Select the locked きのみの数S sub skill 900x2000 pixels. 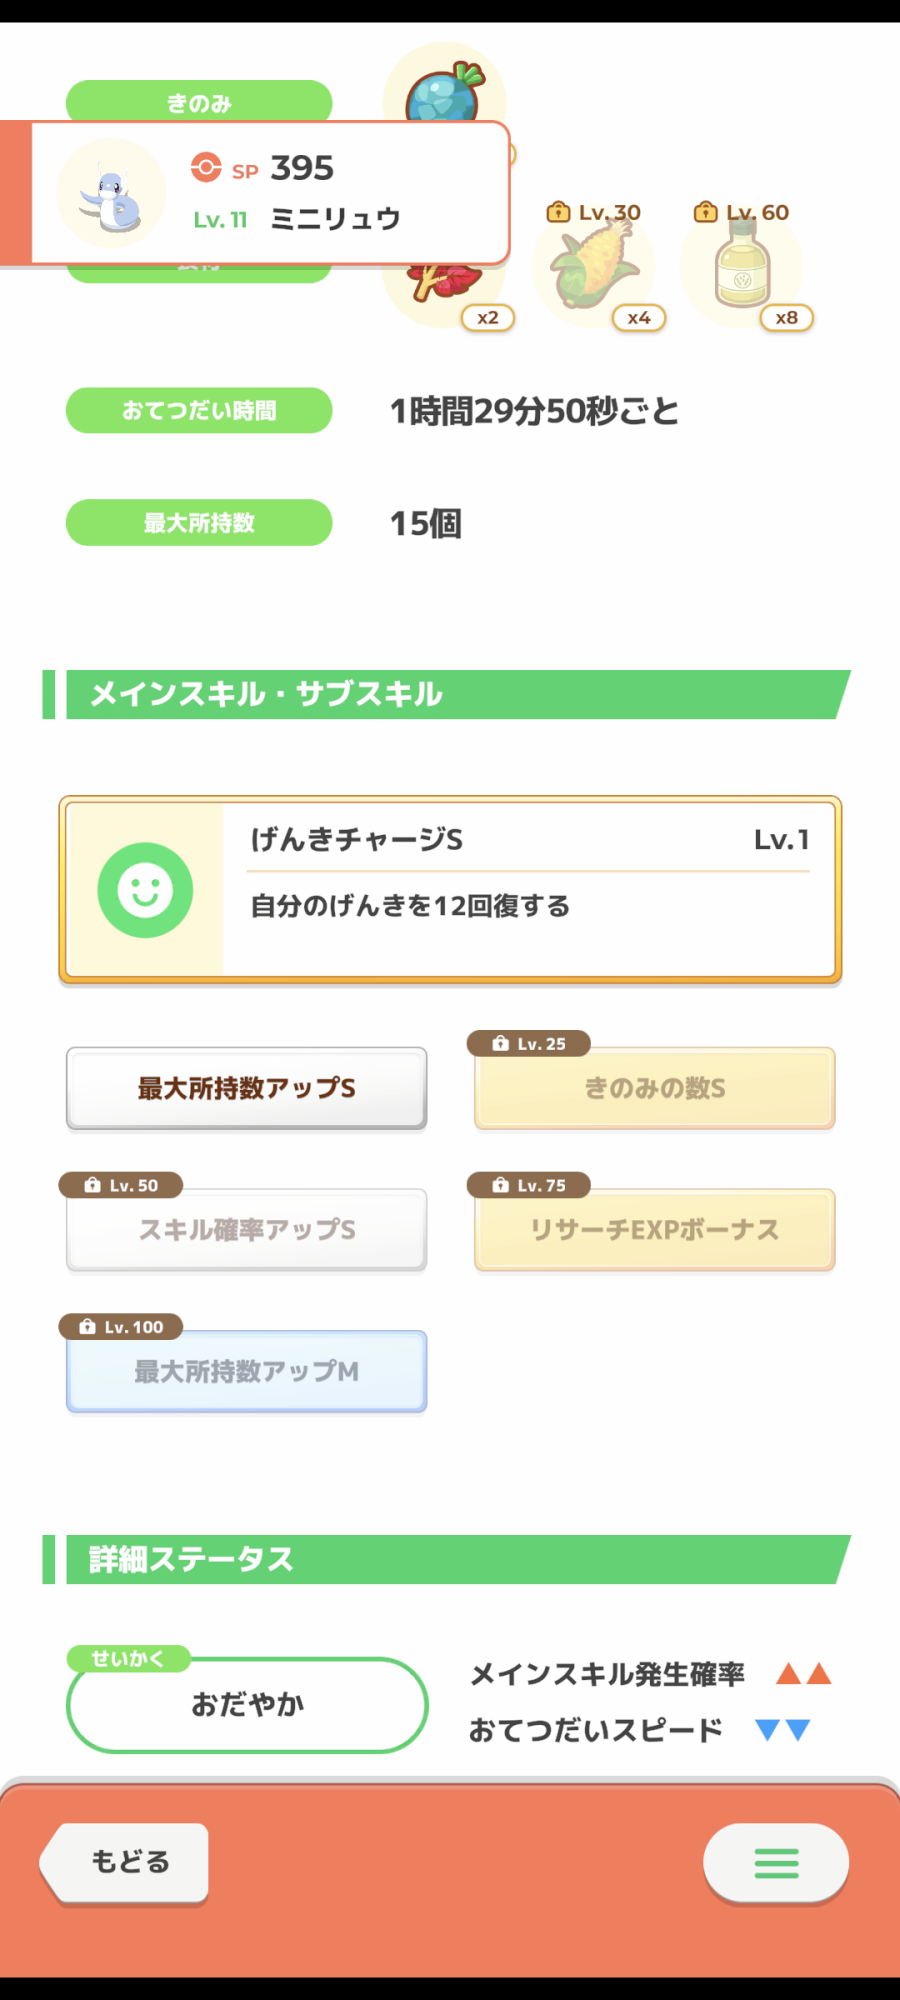[655, 1088]
